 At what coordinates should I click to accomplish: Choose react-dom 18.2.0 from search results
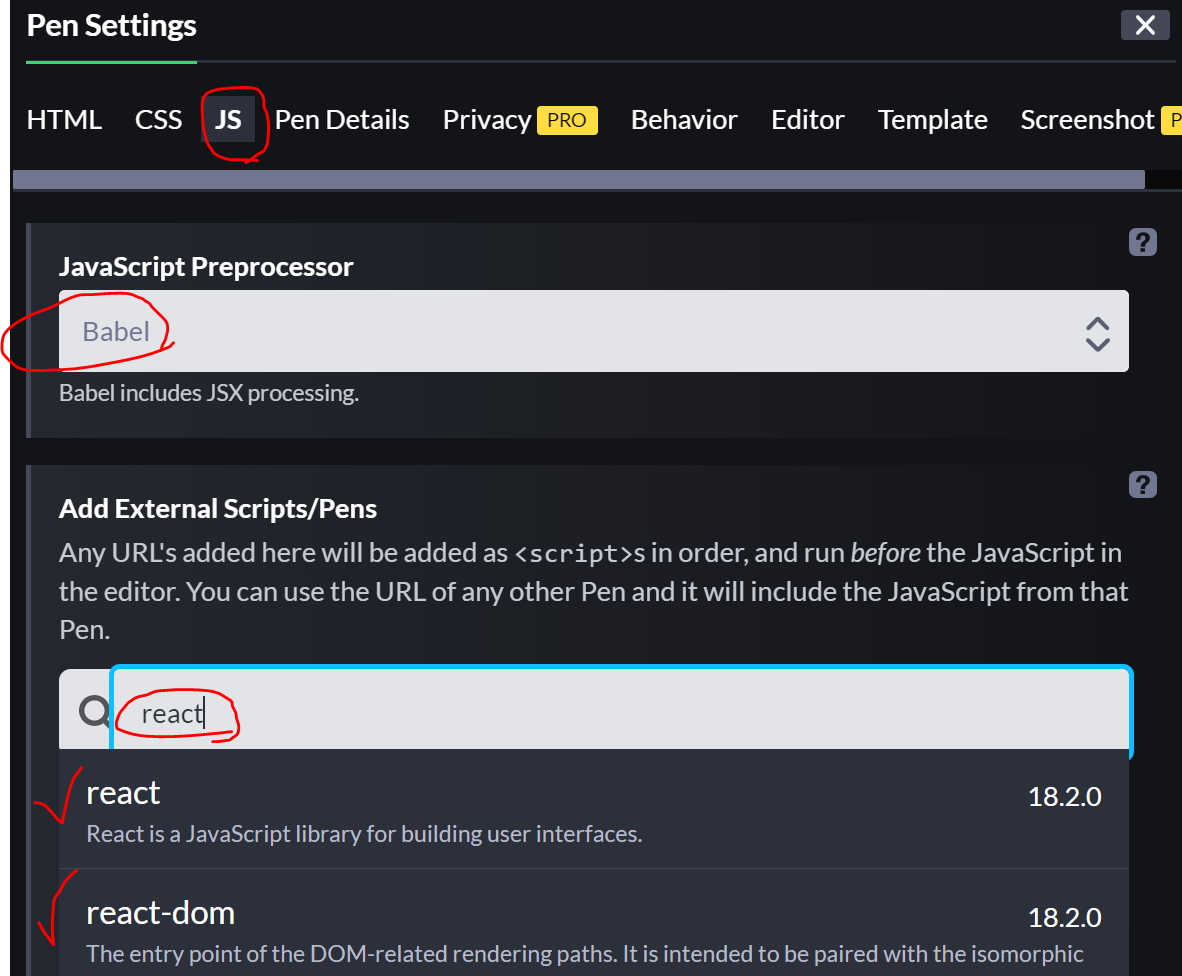[593, 924]
